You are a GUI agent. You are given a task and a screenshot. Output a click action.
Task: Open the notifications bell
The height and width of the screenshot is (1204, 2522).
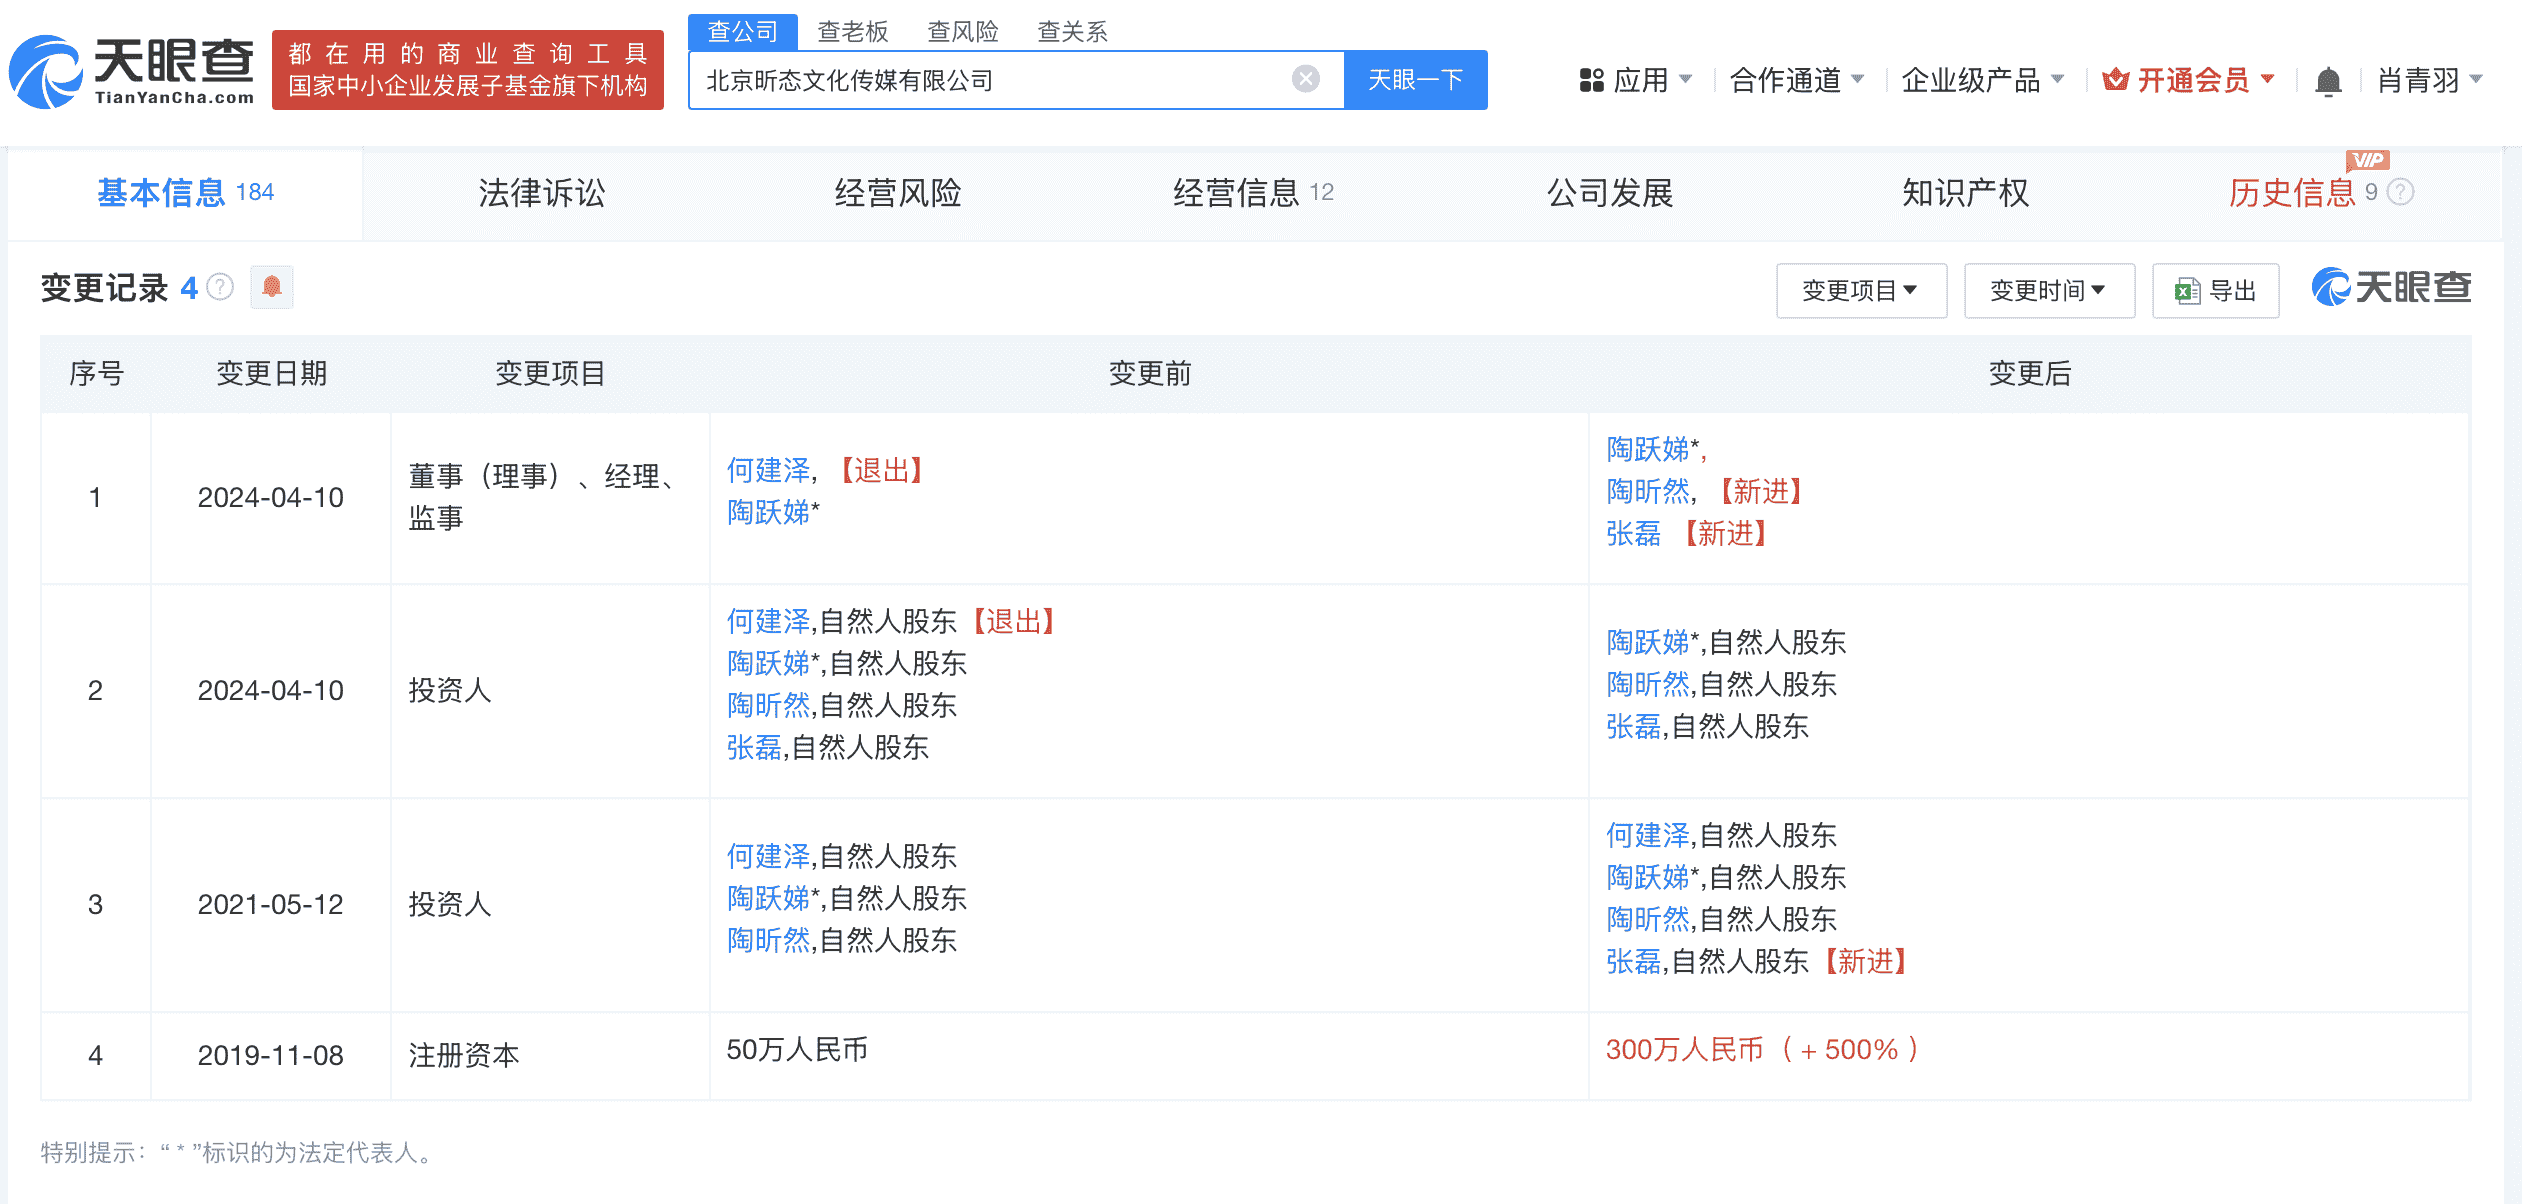coord(2327,81)
